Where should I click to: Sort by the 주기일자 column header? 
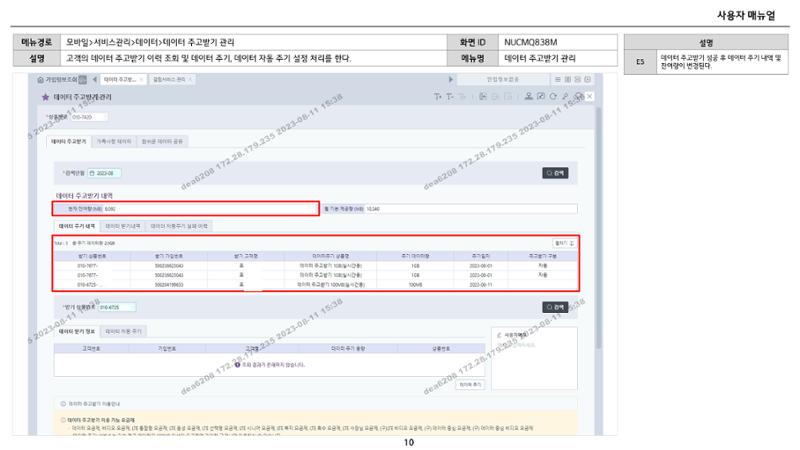click(x=480, y=256)
